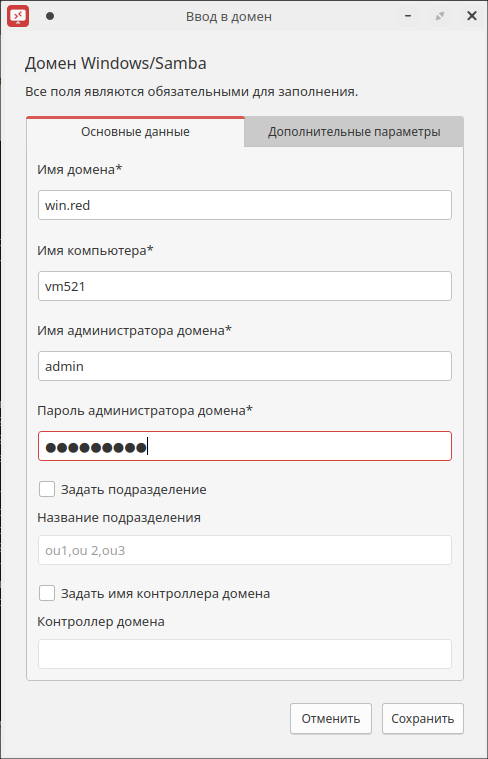Switch to the Основные данные tab
Screen dimensions: 488x759
(x=136, y=132)
